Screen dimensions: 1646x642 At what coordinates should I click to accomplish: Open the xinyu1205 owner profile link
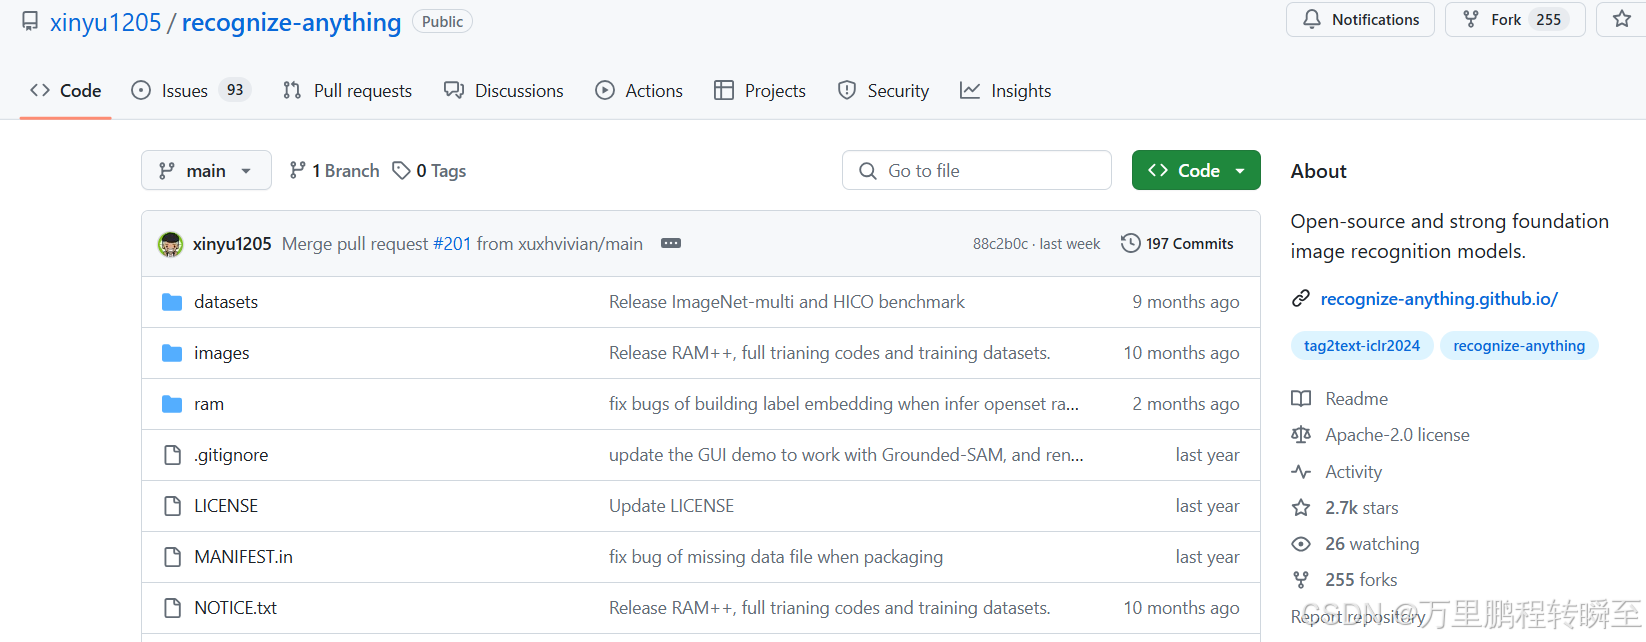pyautogui.click(x=105, y=22)
